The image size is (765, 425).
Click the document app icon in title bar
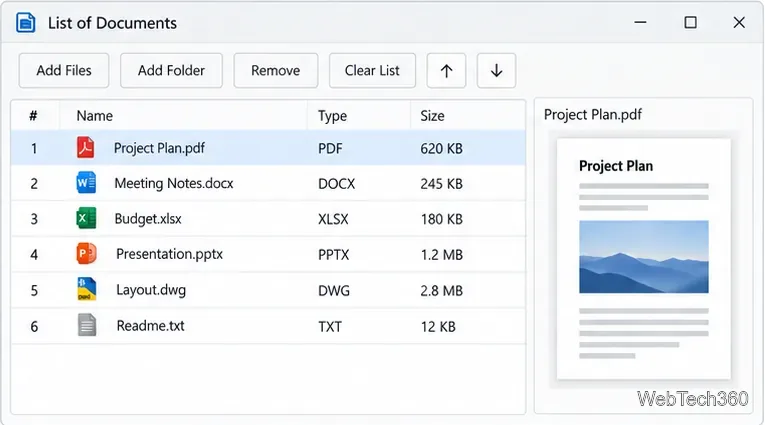pos(25,22)
